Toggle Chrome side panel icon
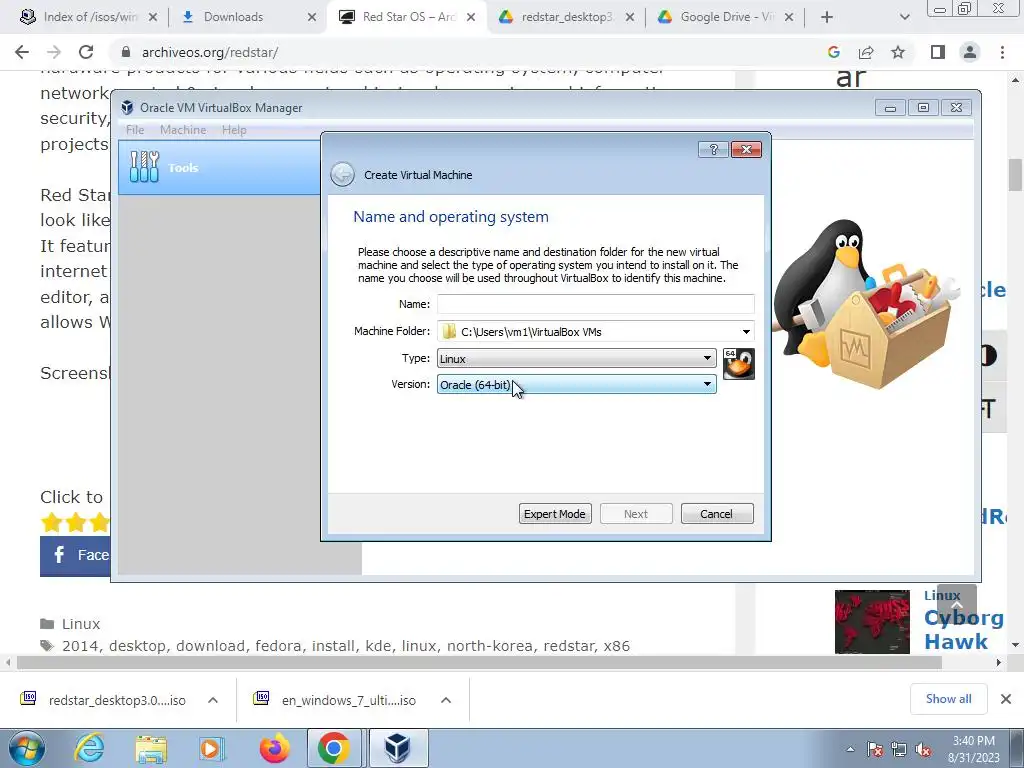 coord(938,52)
